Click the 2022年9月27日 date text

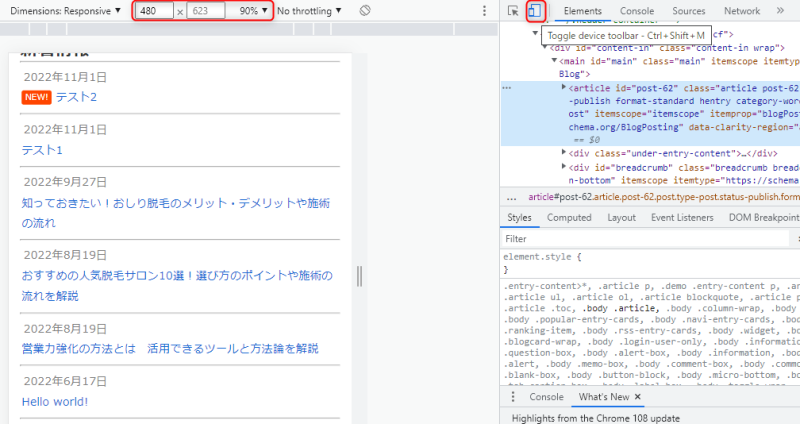tap(65, 182)
